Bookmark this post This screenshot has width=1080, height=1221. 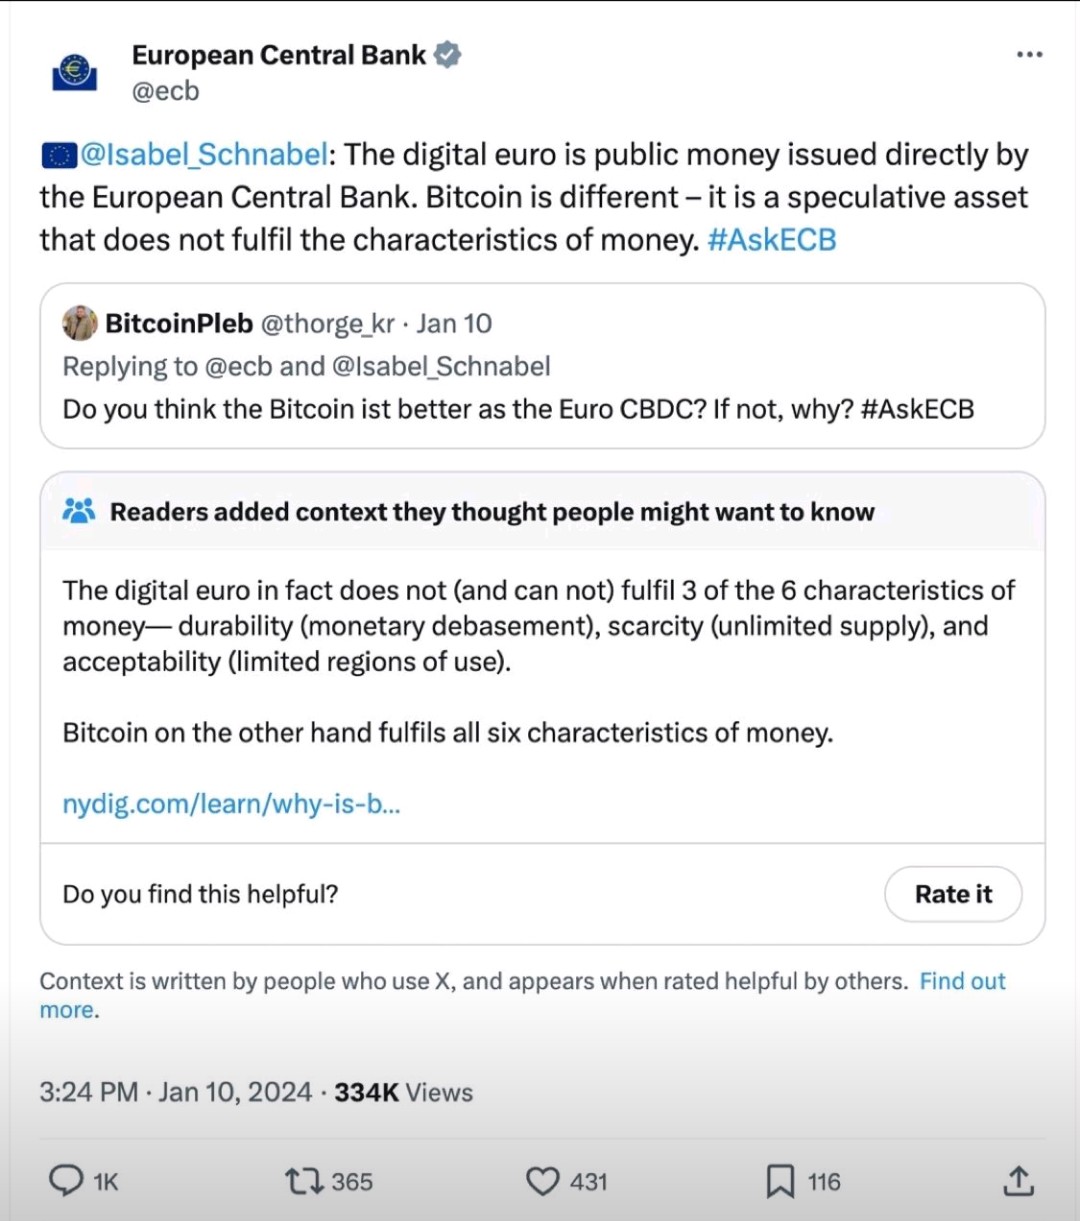tap(780, 1181)
